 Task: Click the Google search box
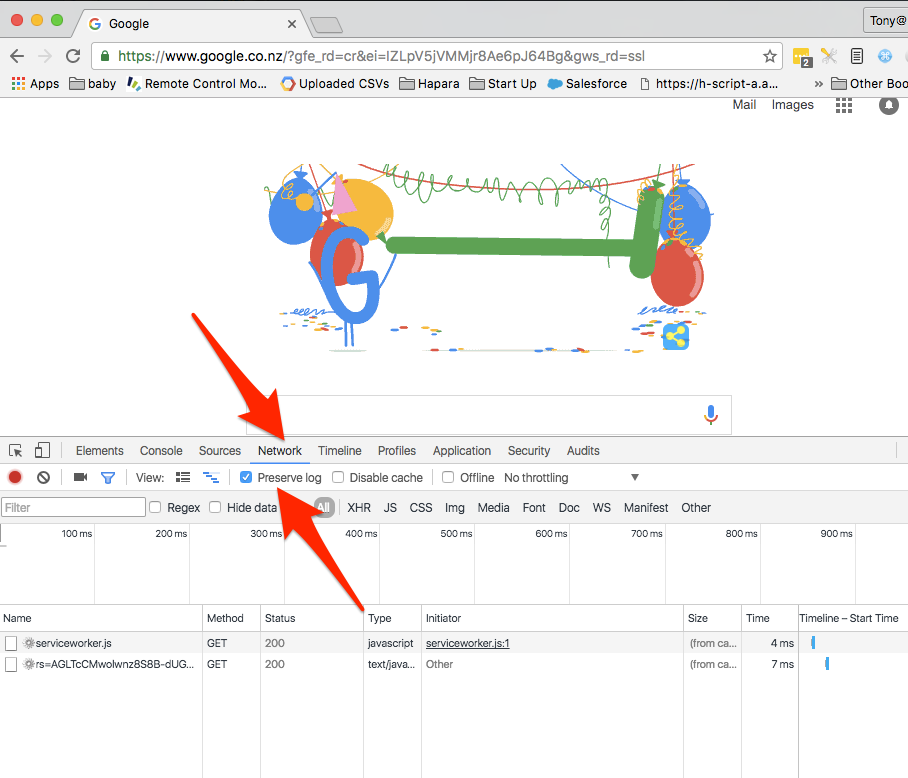pyautogui.click(x=489, y=414)
